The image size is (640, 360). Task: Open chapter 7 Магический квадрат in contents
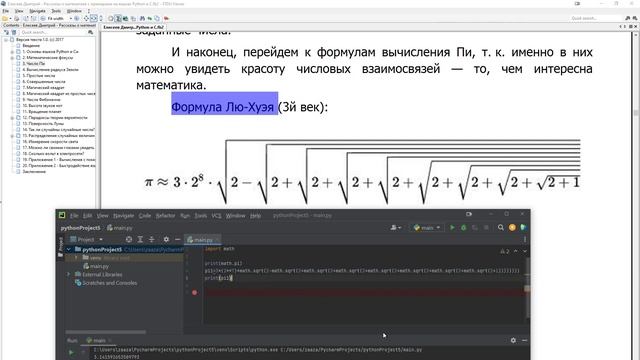click(x=43, y=88)
